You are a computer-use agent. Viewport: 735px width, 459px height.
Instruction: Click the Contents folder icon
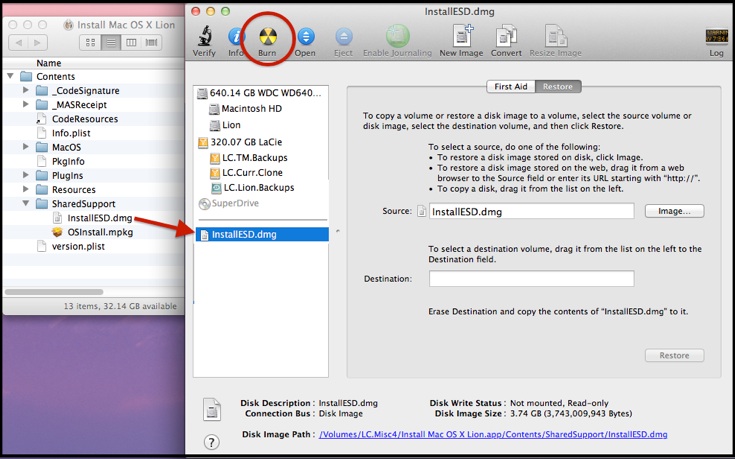pyautogui.click(x=26, y=76)
